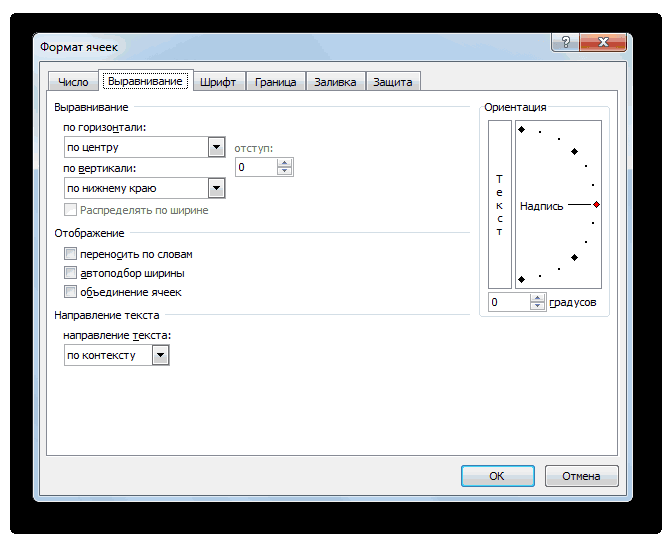Click the red diamond orientation marker
Image resolution: width=666 pixels, height=535 pixels.
pos(596,205)
